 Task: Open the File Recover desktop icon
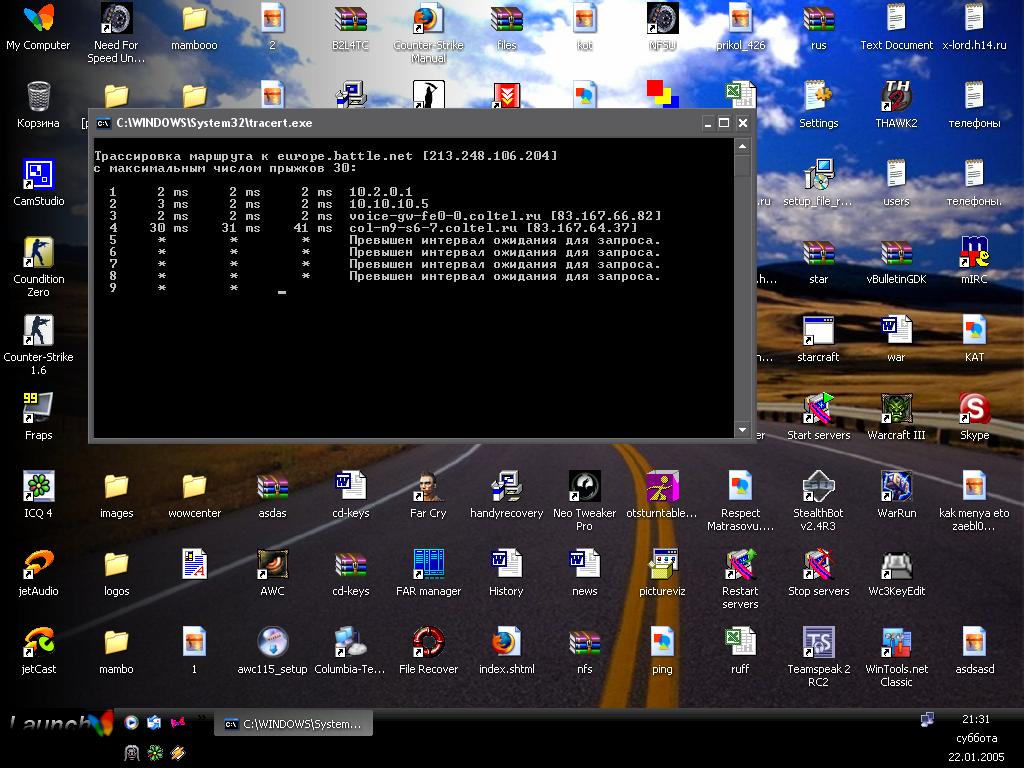(x=428, y=643)
